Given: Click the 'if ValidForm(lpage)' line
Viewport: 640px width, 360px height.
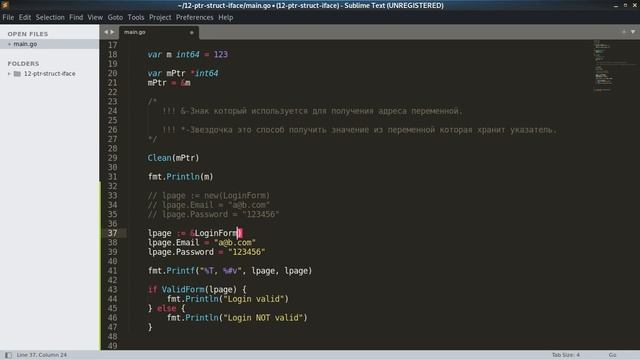Looking at the screenshot, I should point(197,289).
